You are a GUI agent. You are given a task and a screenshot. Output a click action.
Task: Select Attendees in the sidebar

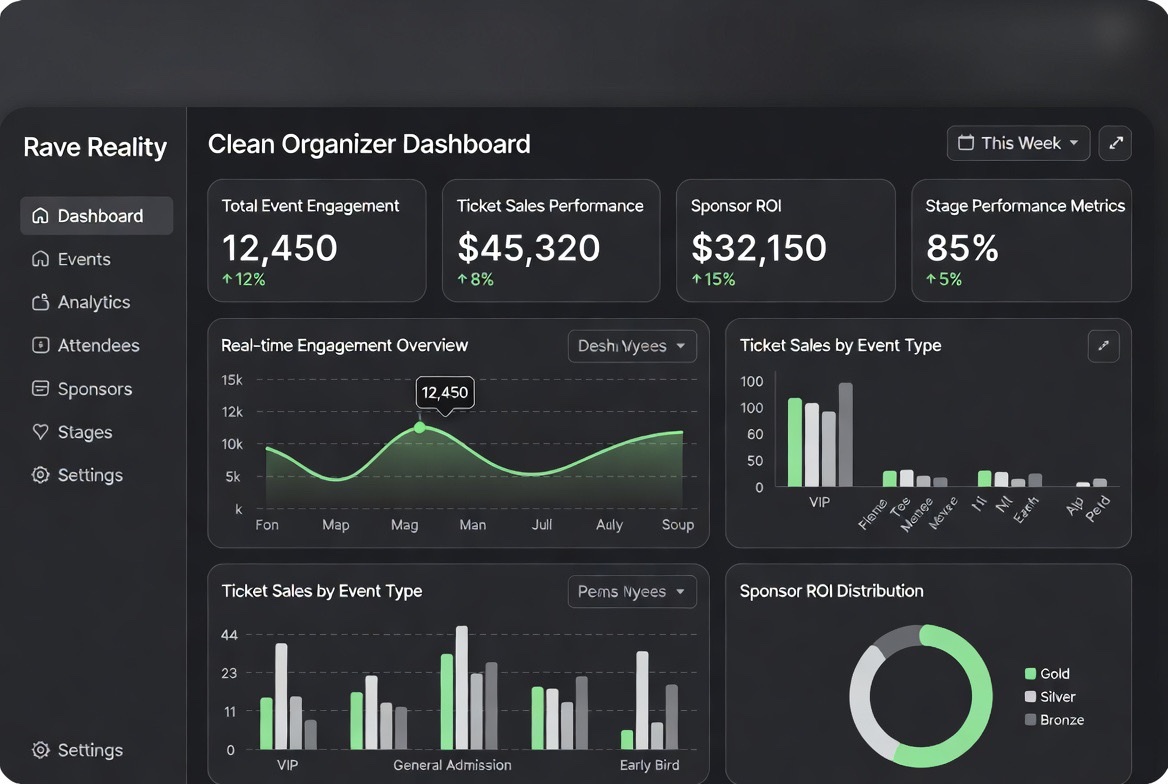(86, 345)
